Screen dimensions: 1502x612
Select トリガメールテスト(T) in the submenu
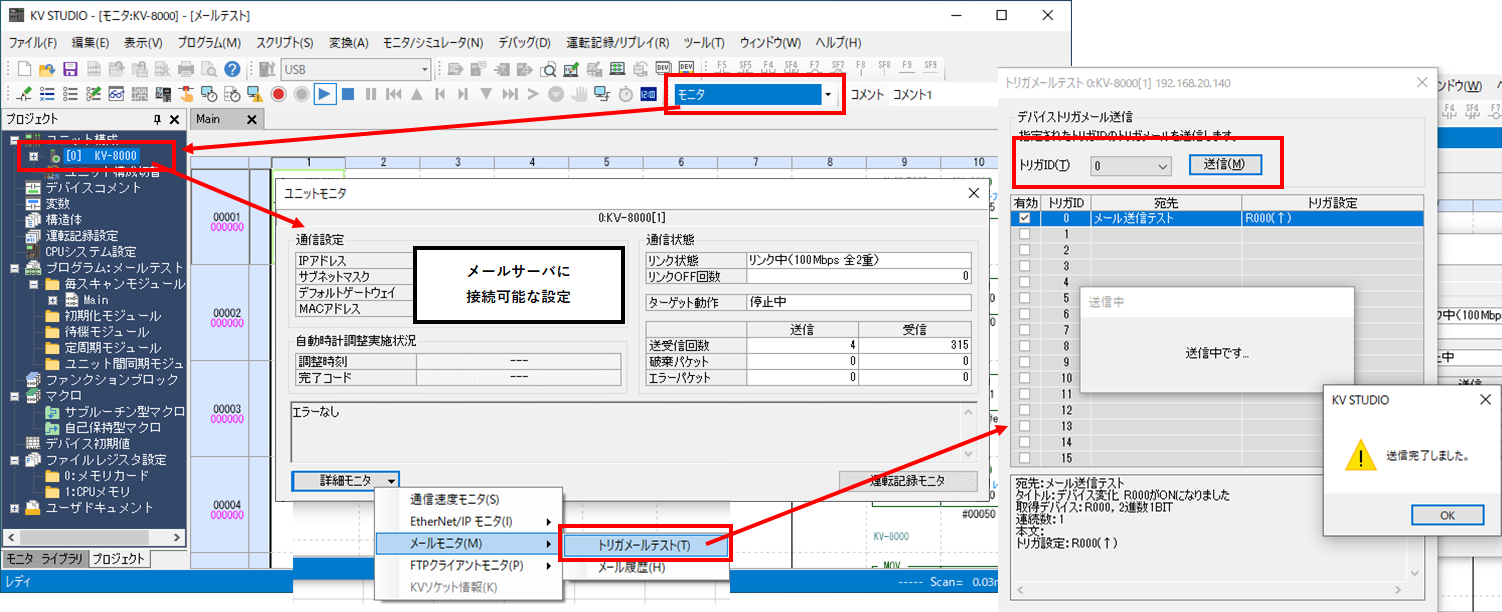point(644,545)
